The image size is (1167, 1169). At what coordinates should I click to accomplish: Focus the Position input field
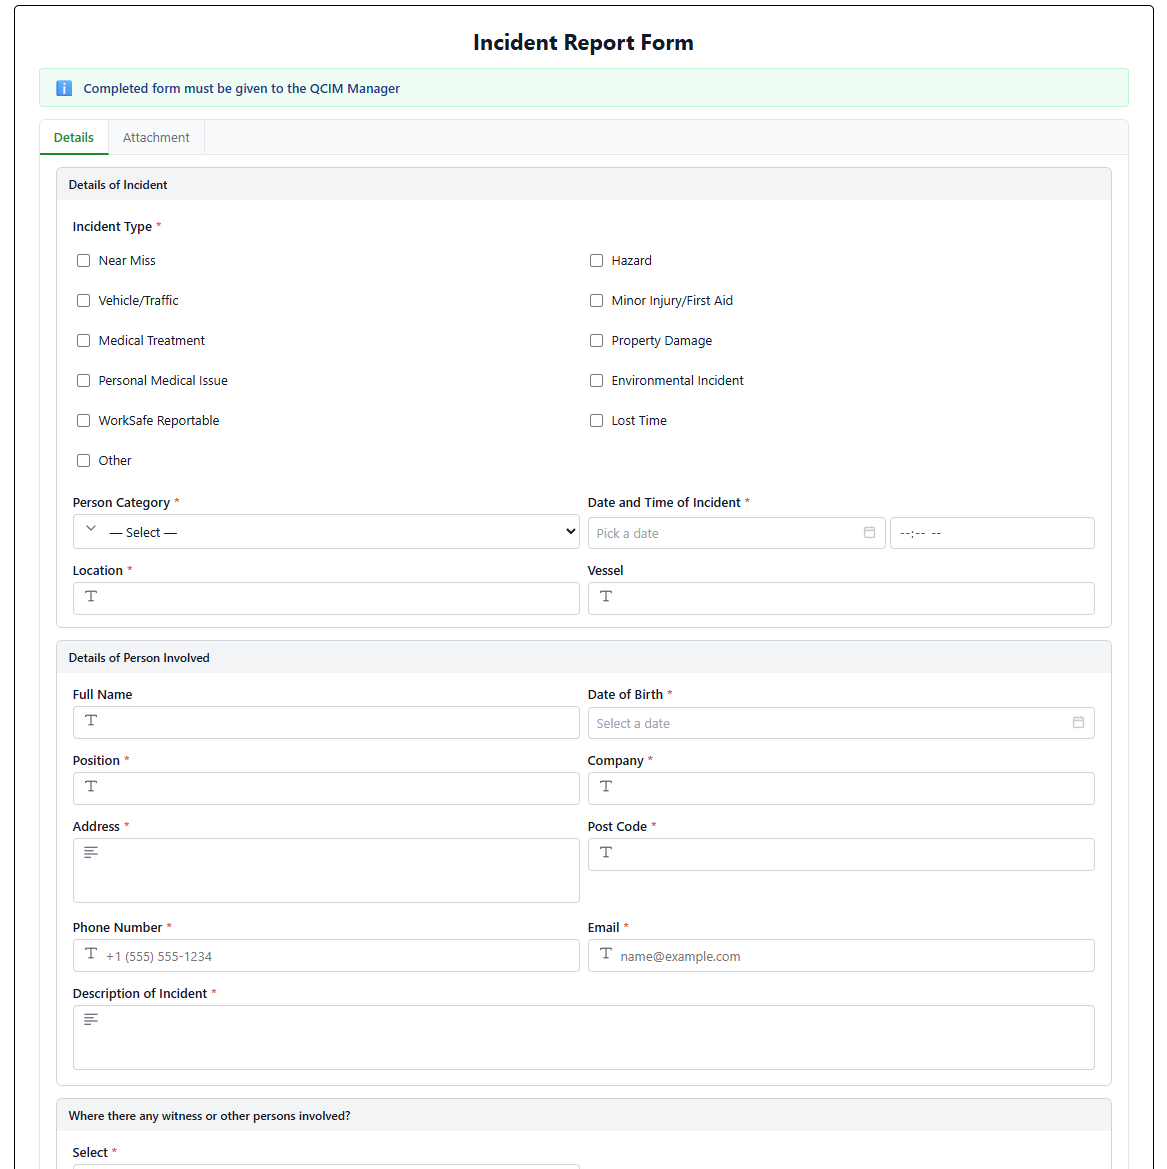click(x=326, y=789)
